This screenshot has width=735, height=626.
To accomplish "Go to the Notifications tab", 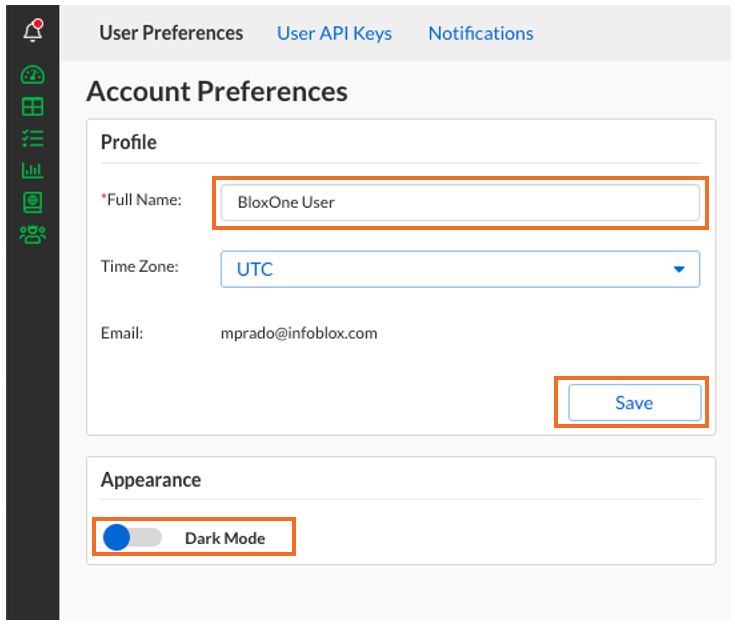I will coord(480,33).
